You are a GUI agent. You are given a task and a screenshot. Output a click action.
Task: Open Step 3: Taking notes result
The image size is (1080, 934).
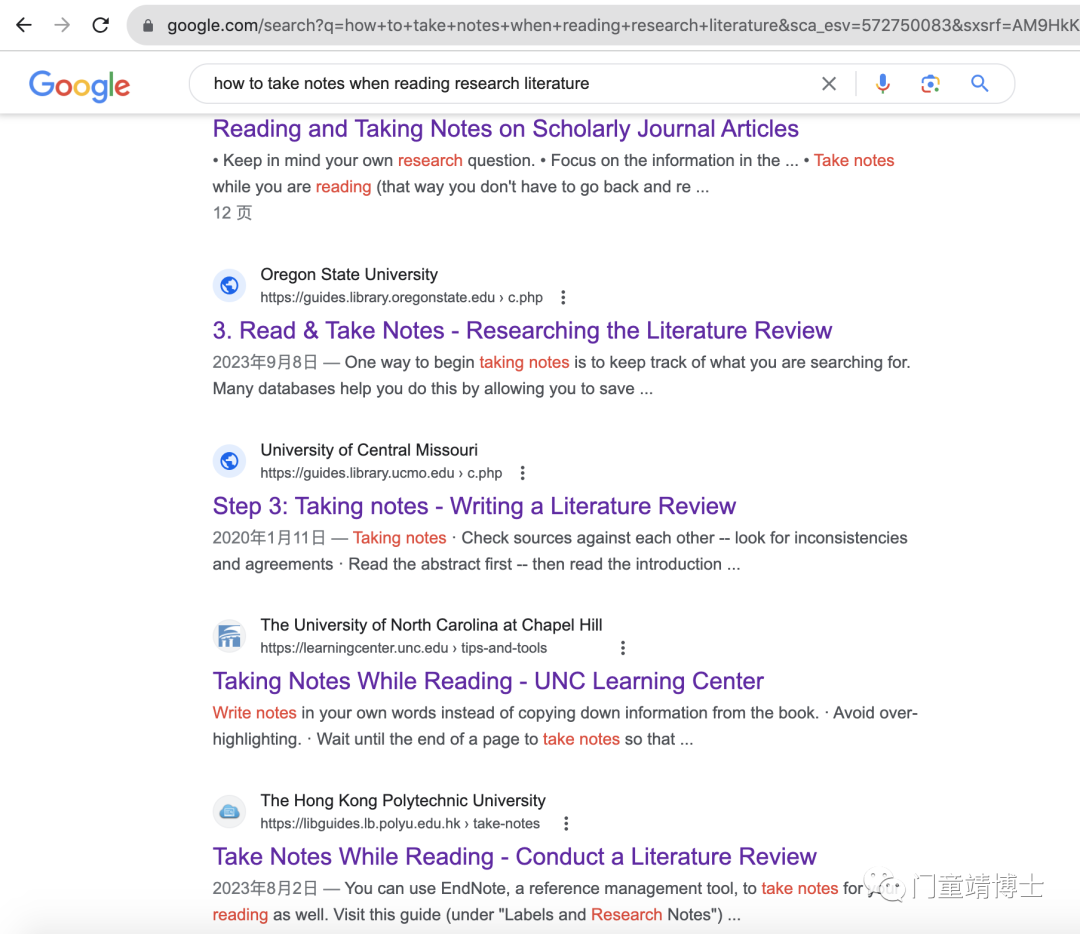pos(474,506)
